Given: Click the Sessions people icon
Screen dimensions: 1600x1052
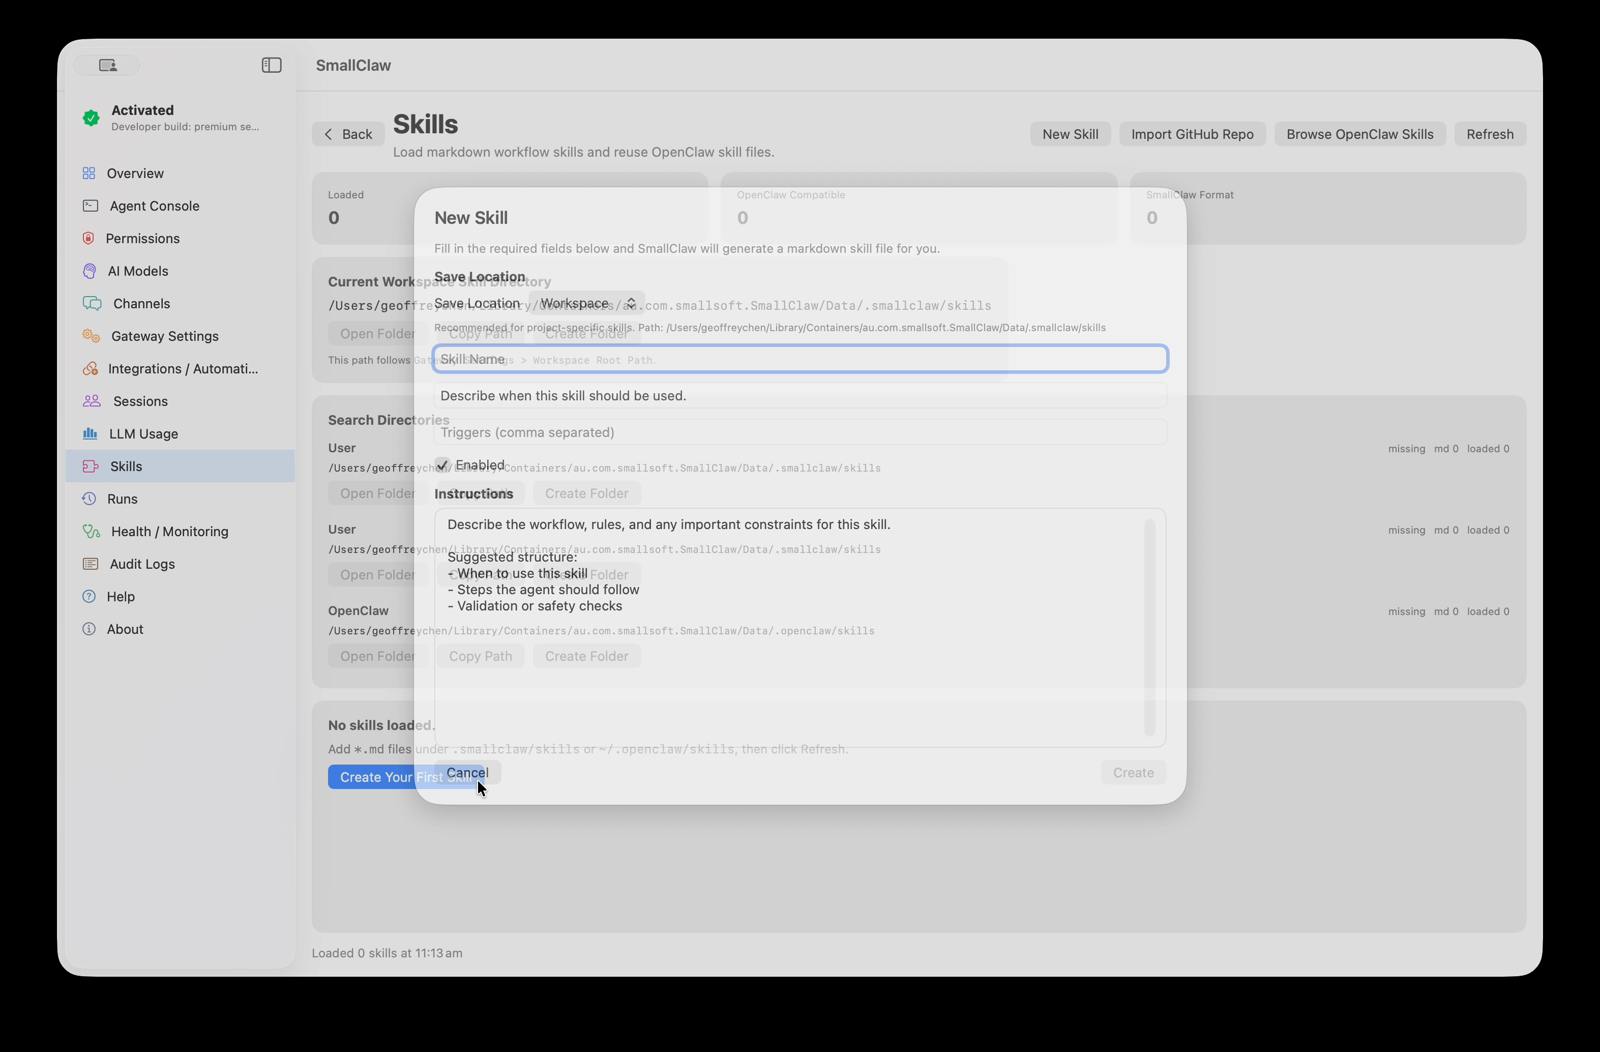Looking at the screenshot, I should click(x=92, y=401).
